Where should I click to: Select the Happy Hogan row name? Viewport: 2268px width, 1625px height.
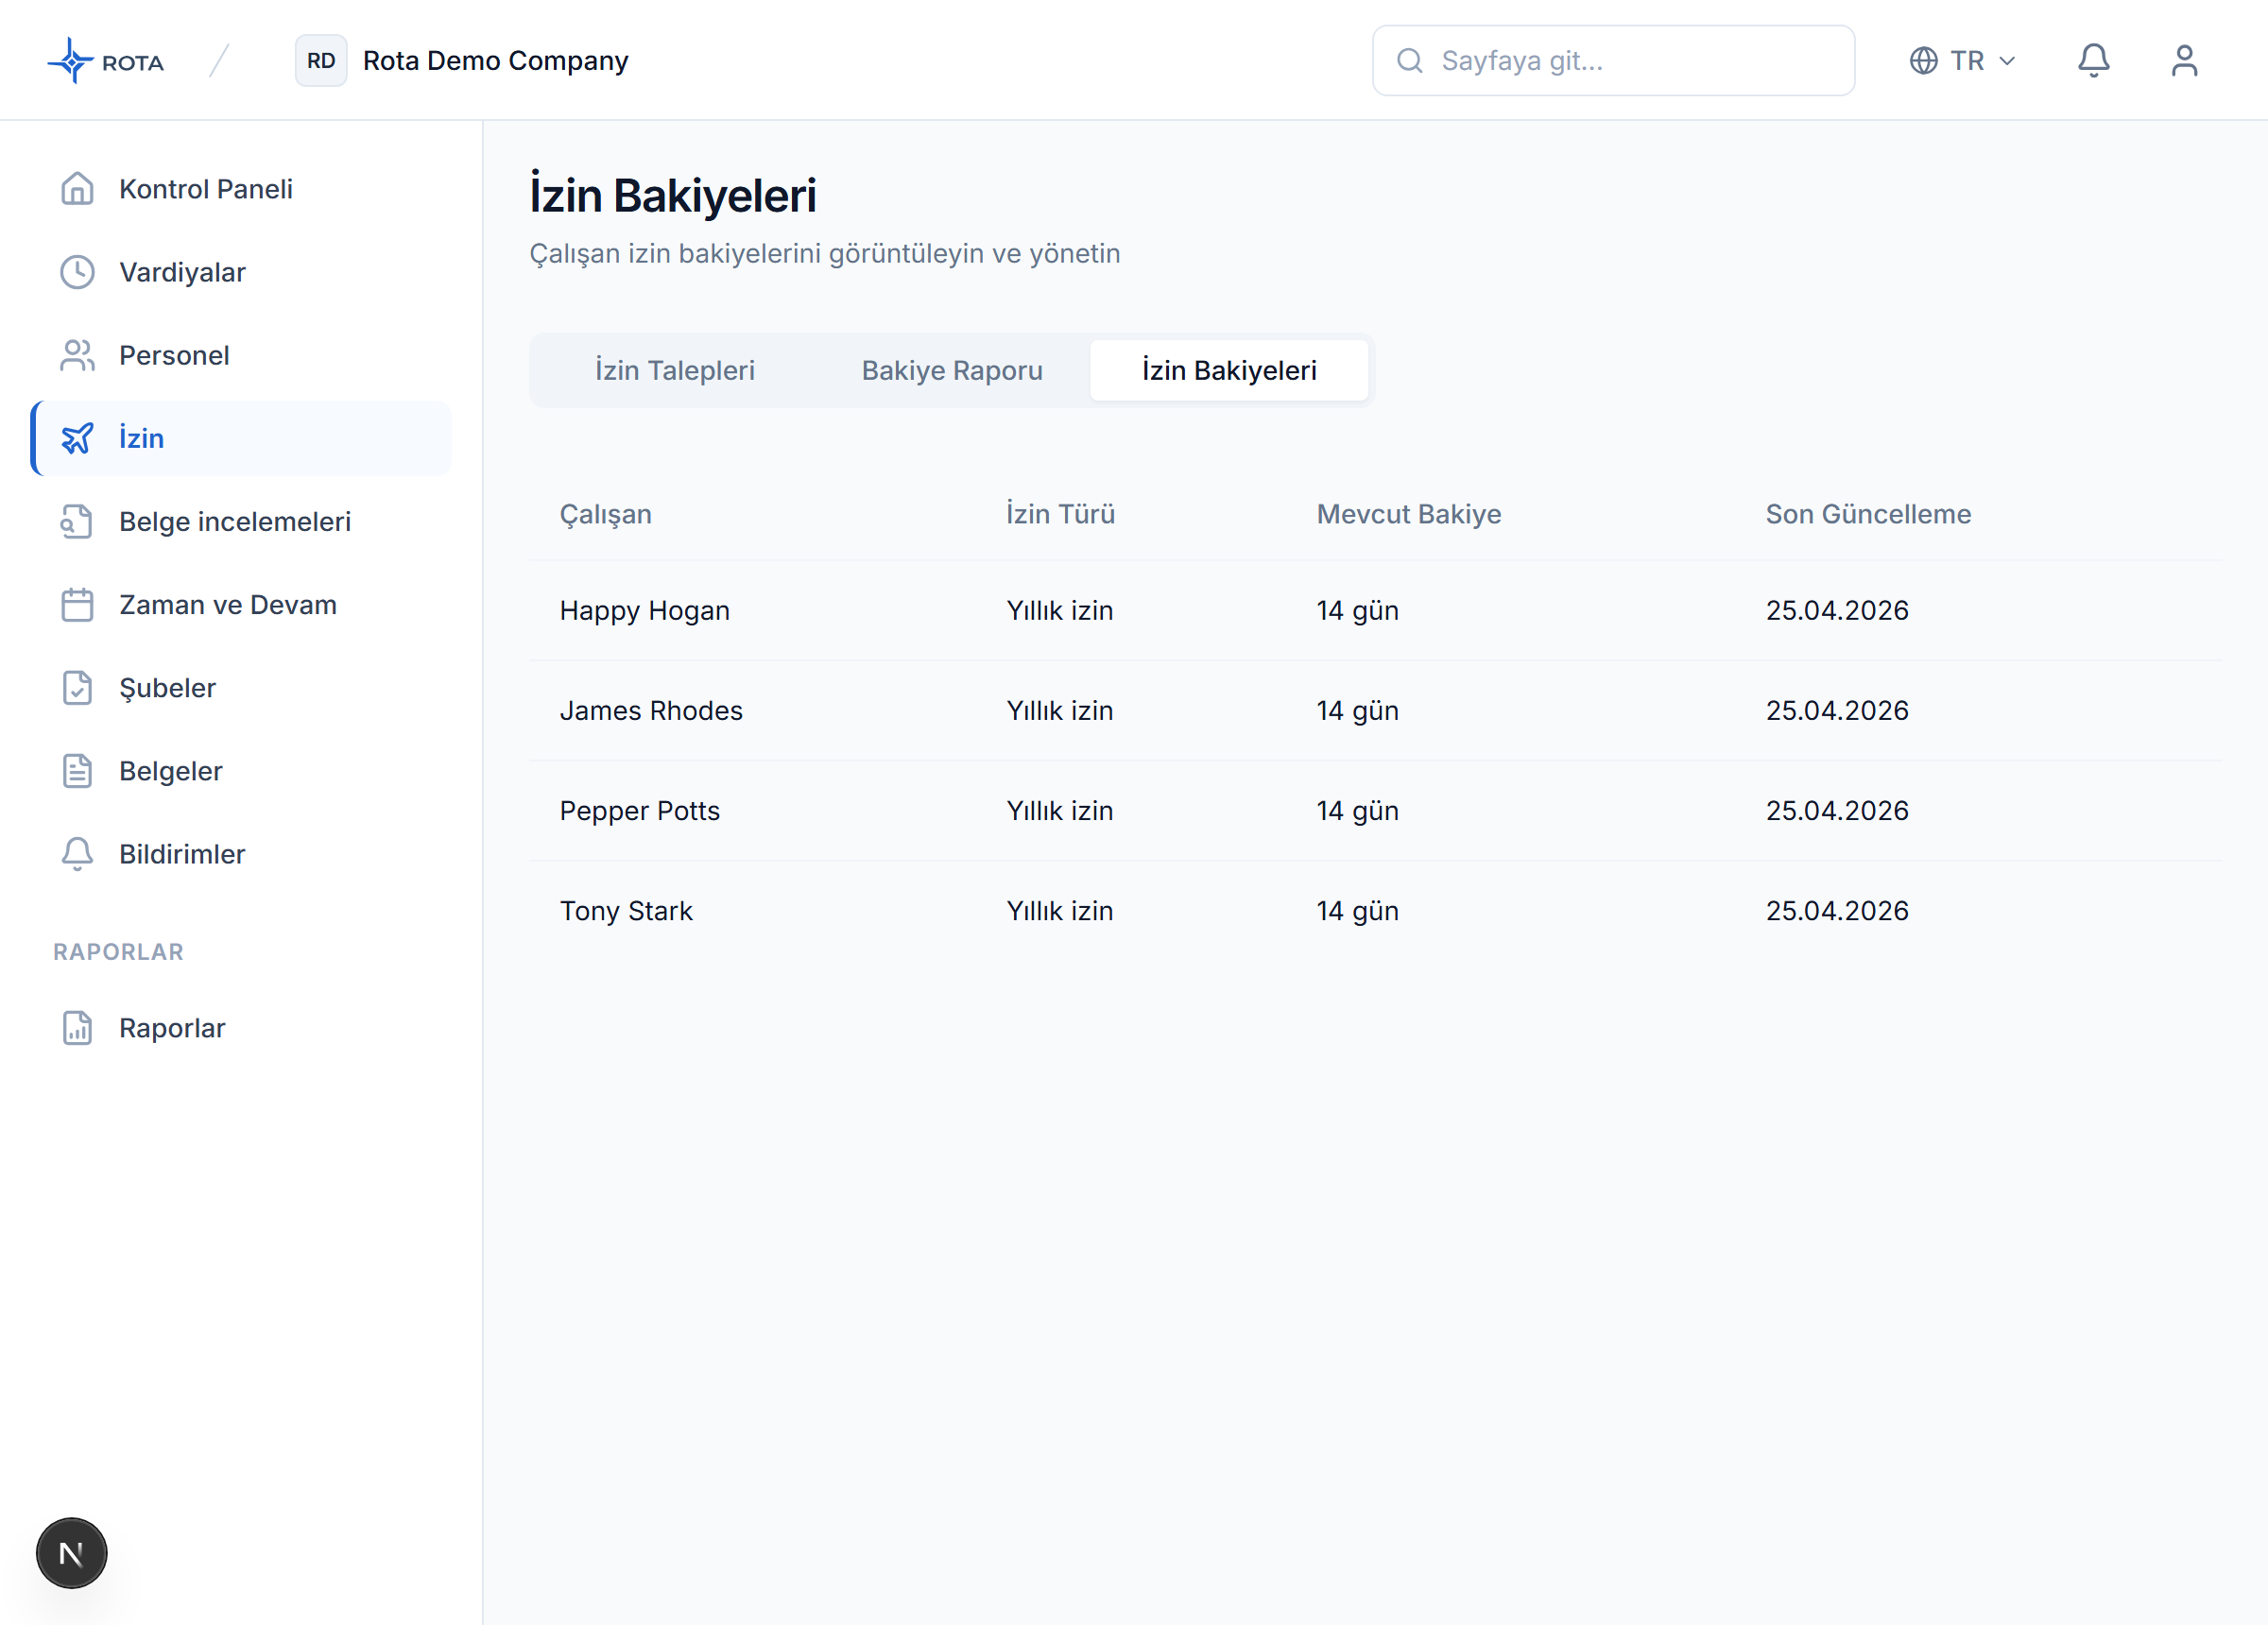[x=644, y=611]
